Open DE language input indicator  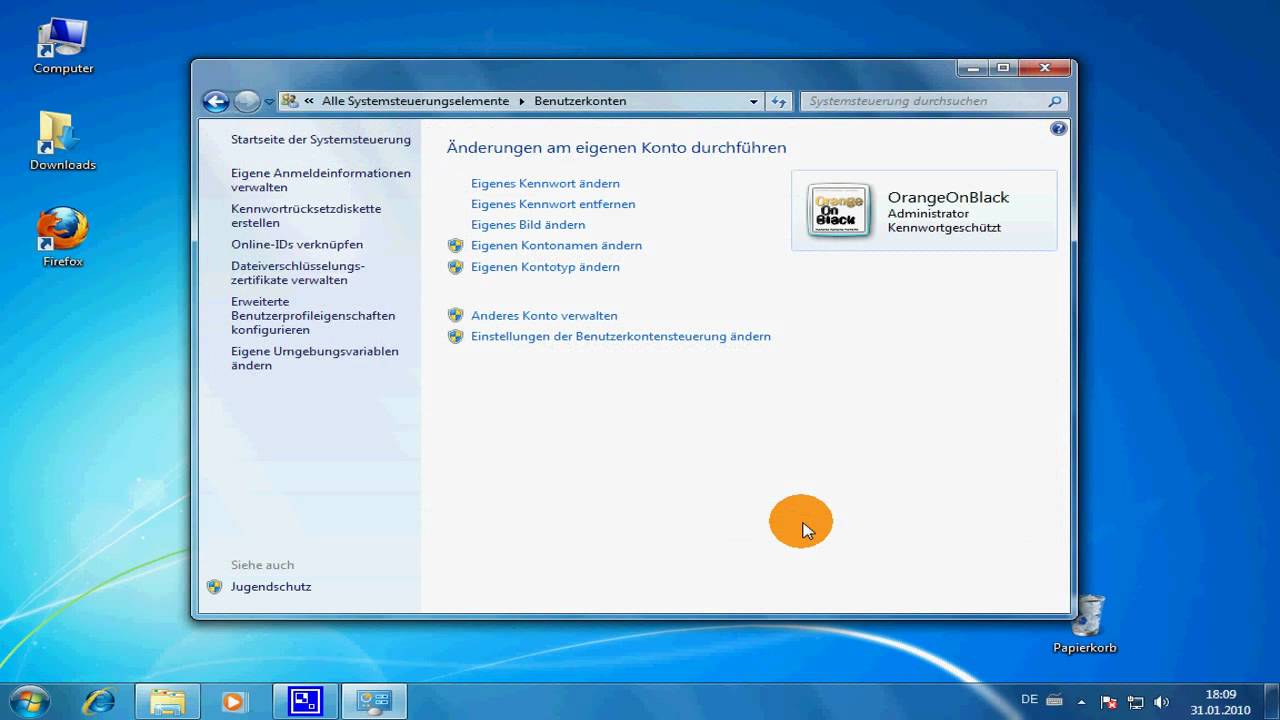pos(1029,699)
